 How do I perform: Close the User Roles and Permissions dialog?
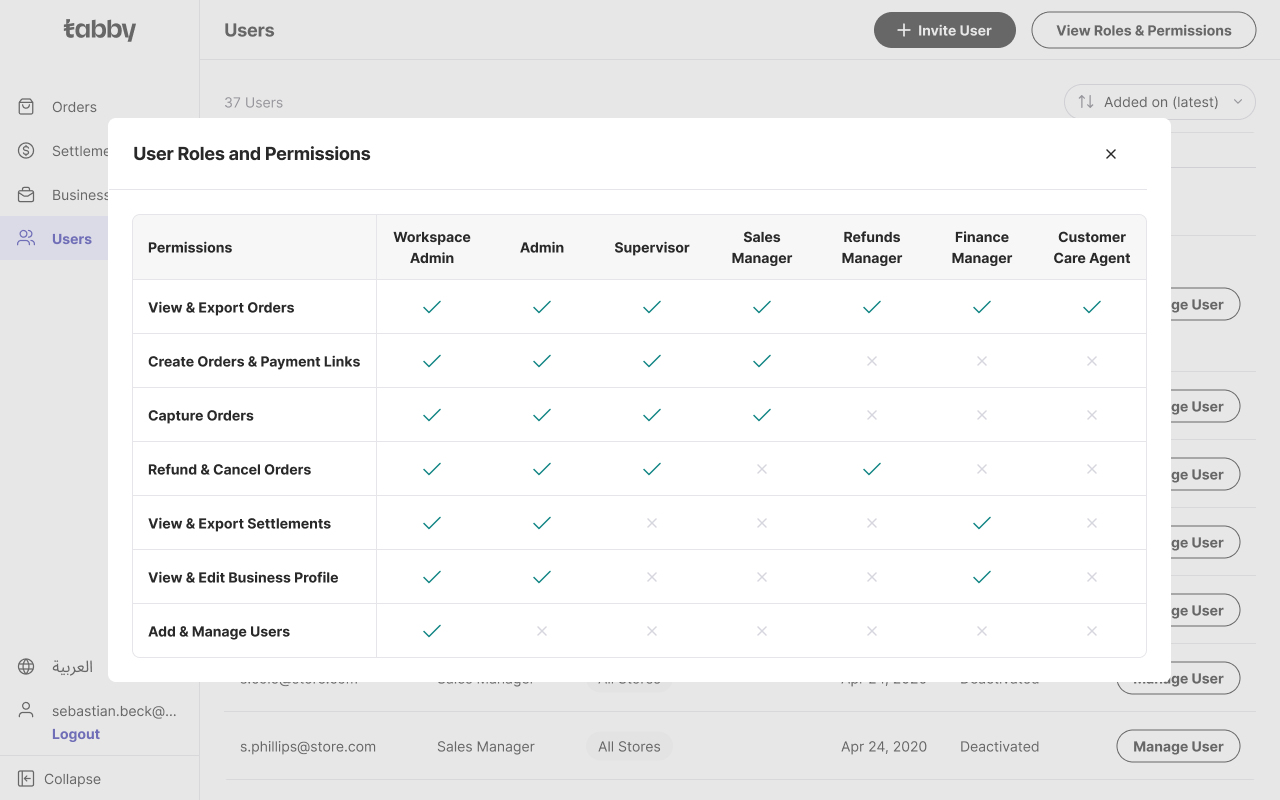click(1111, 154)
